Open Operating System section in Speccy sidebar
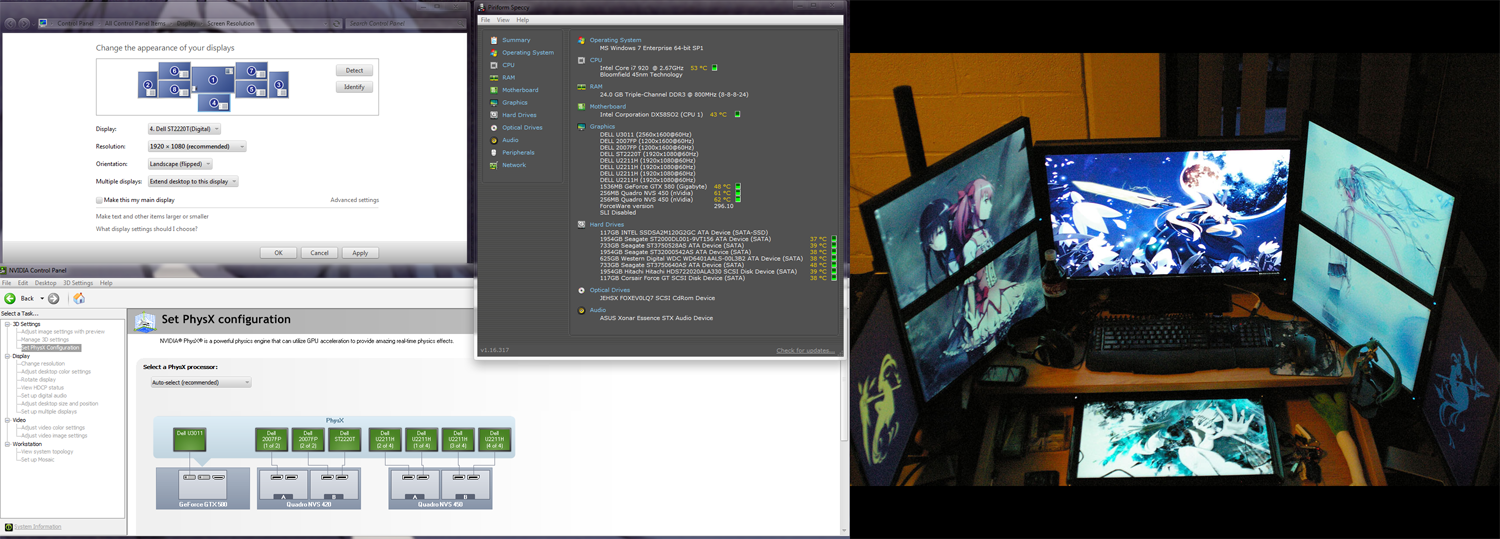The width and height of the screenshot is (1500, 539). (527, 52)
